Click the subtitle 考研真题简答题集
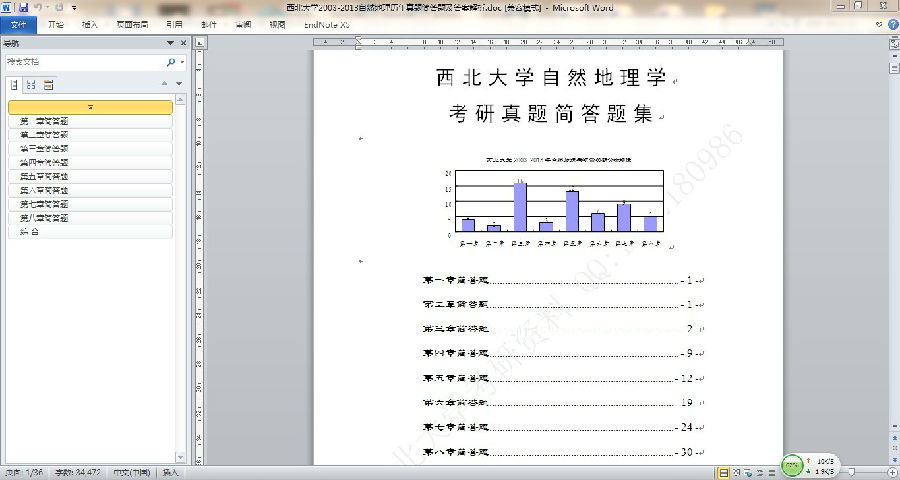 click(x=550, y=114)
